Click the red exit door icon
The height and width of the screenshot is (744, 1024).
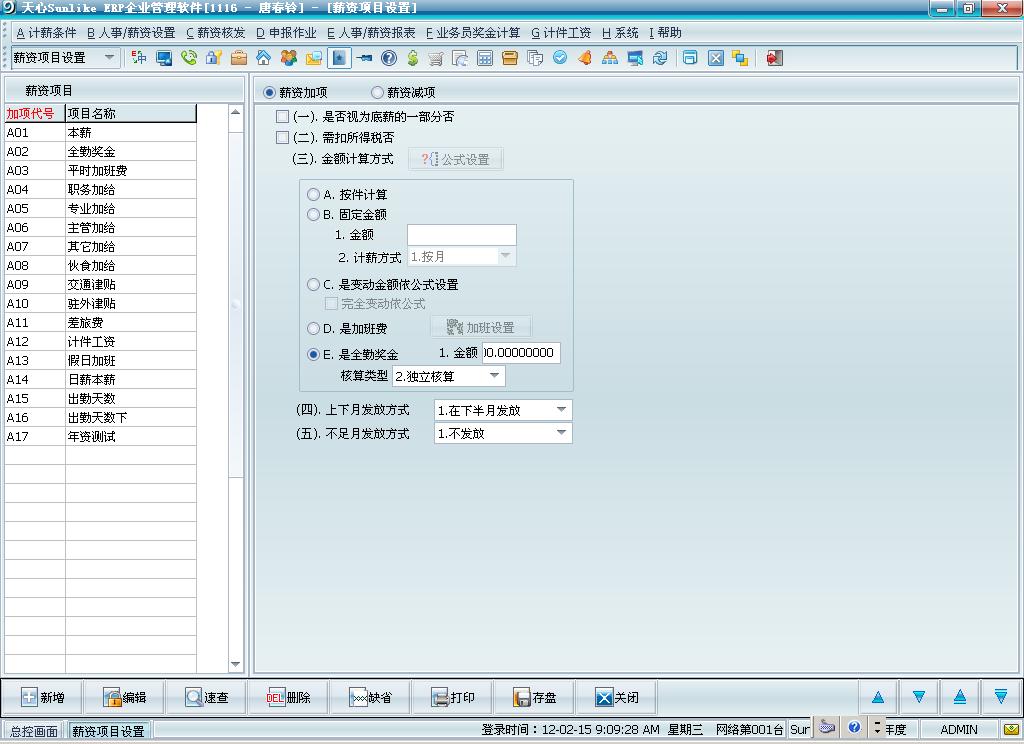tap(774, 58)
